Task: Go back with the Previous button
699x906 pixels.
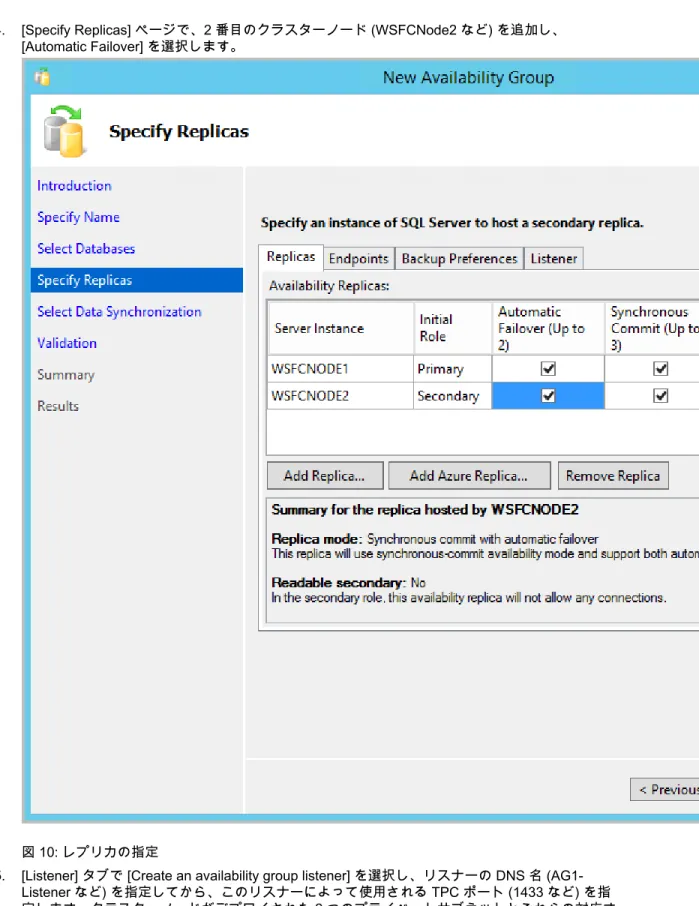Action: click(665, 789)
